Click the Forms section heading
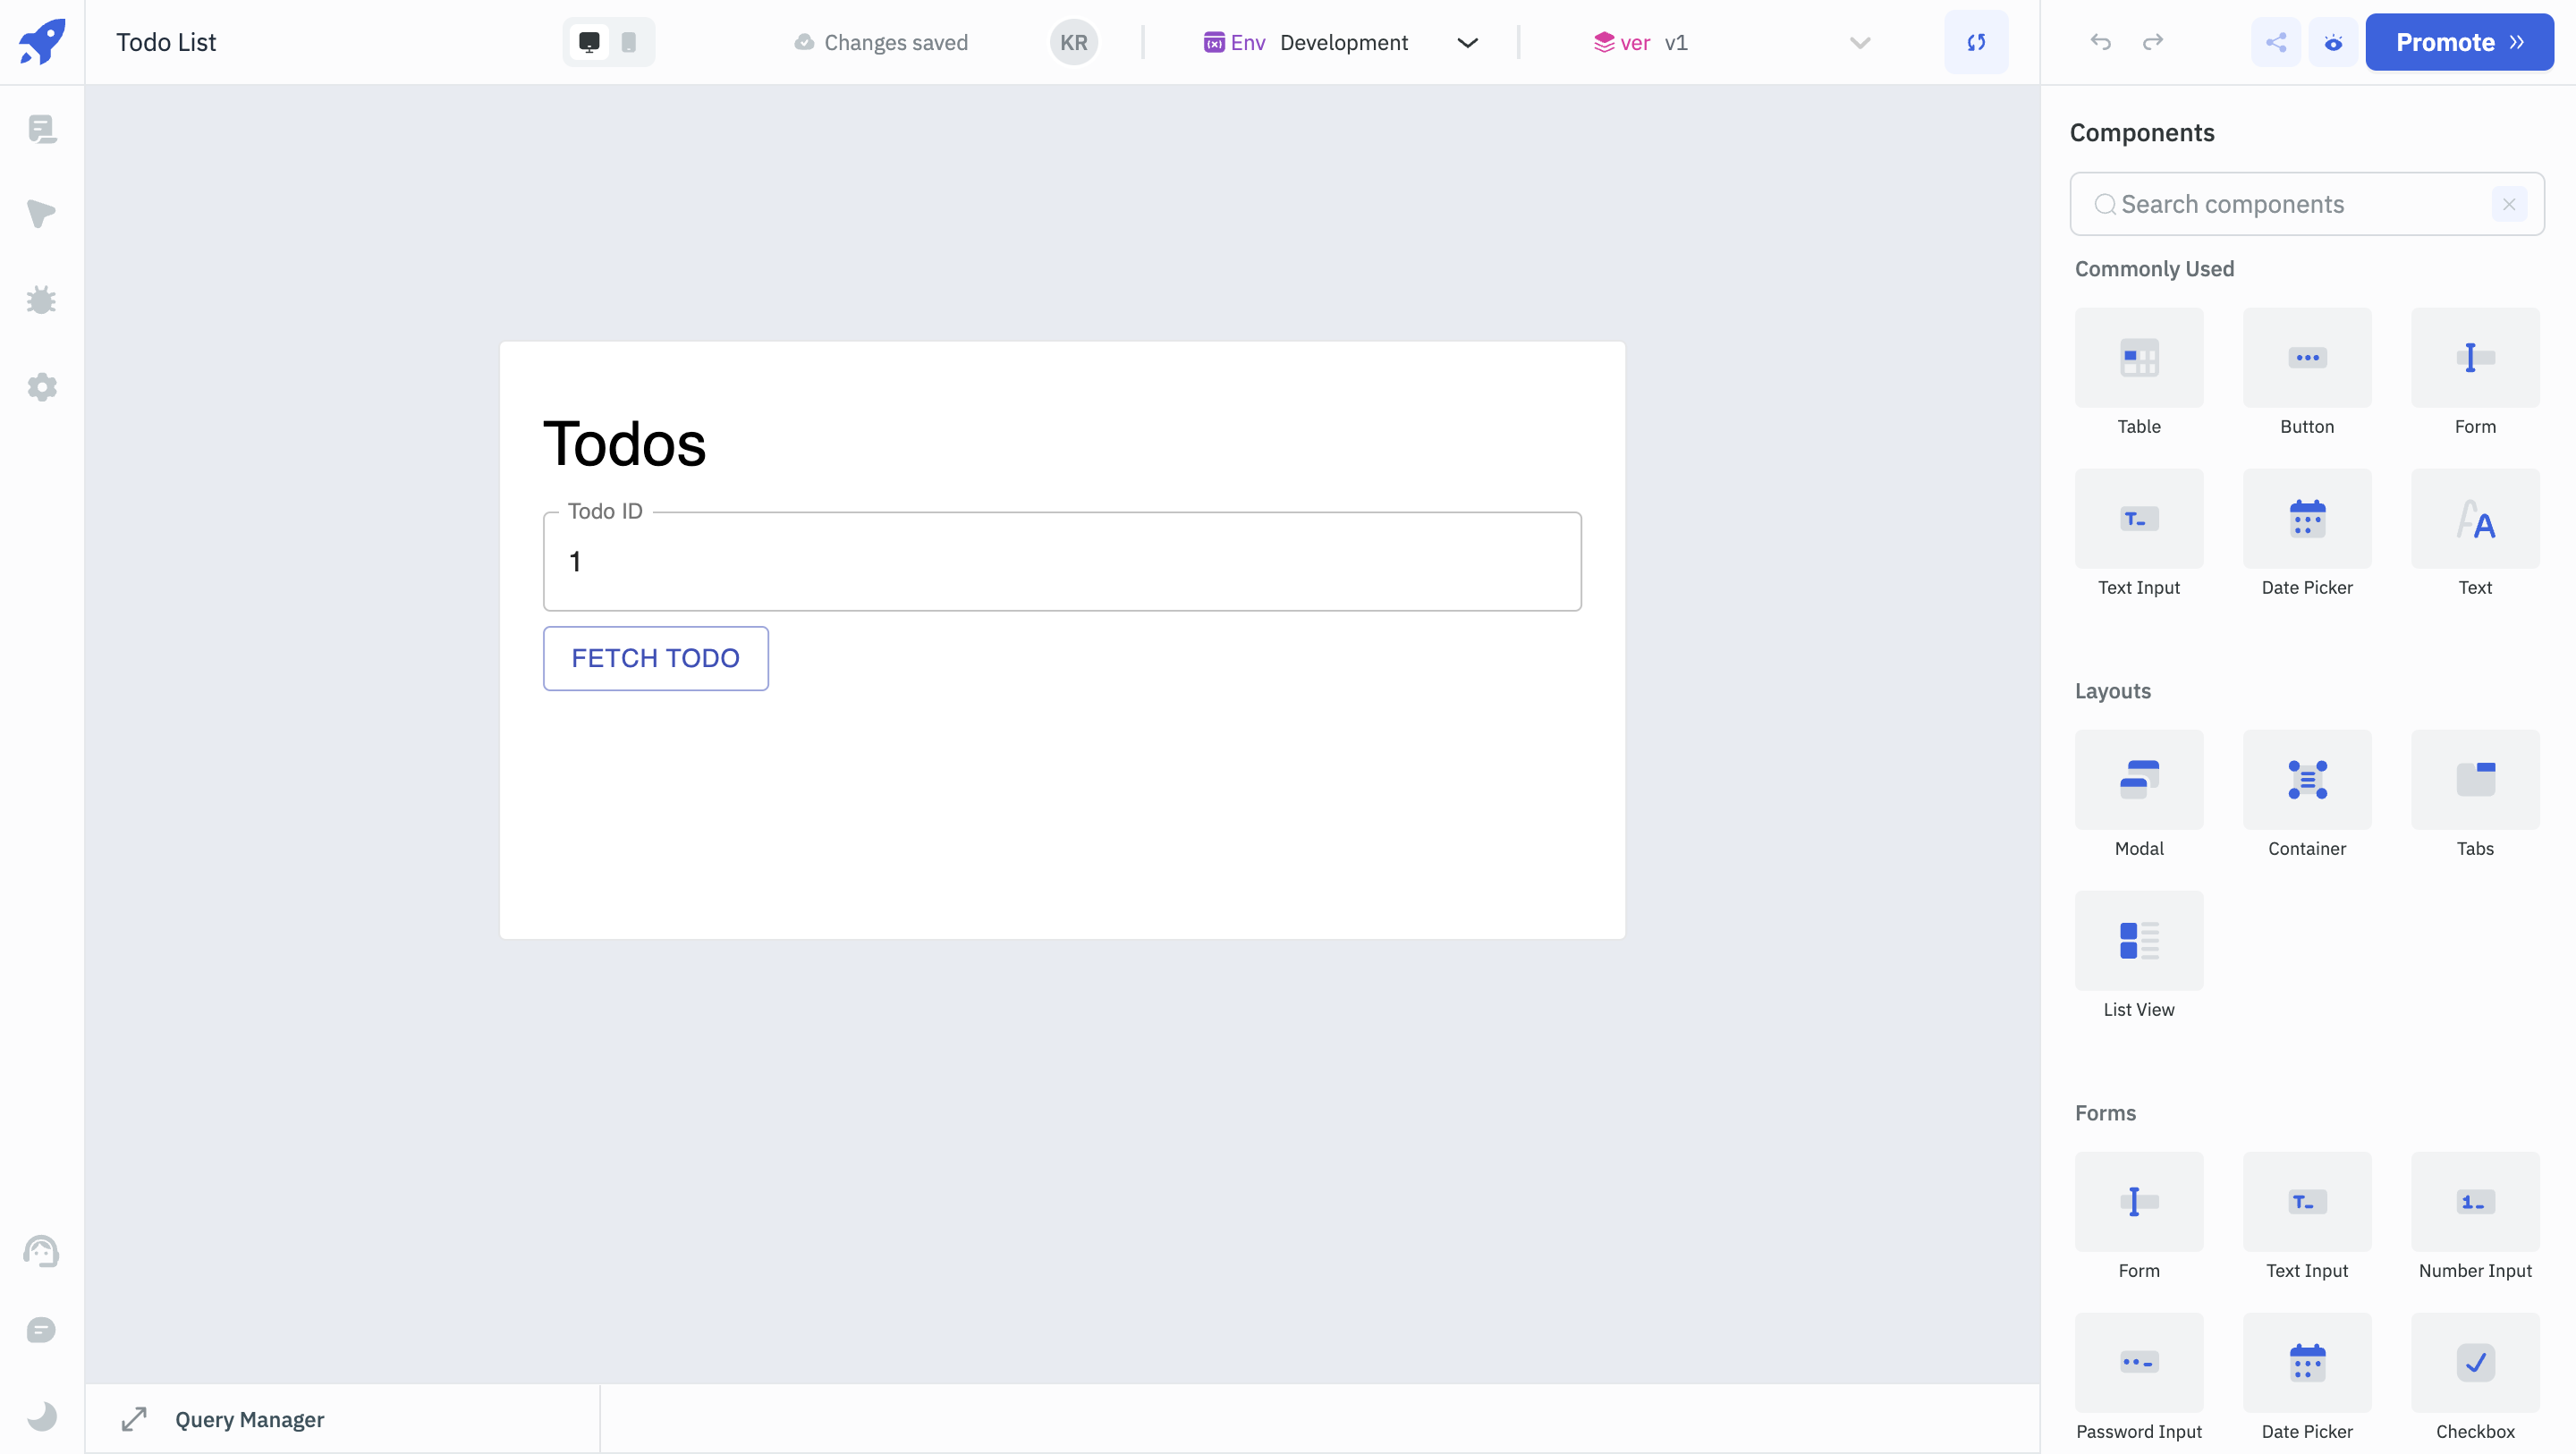Image resolution: width=2576 pixels, height=1454 pixels. point(2105,1113)
